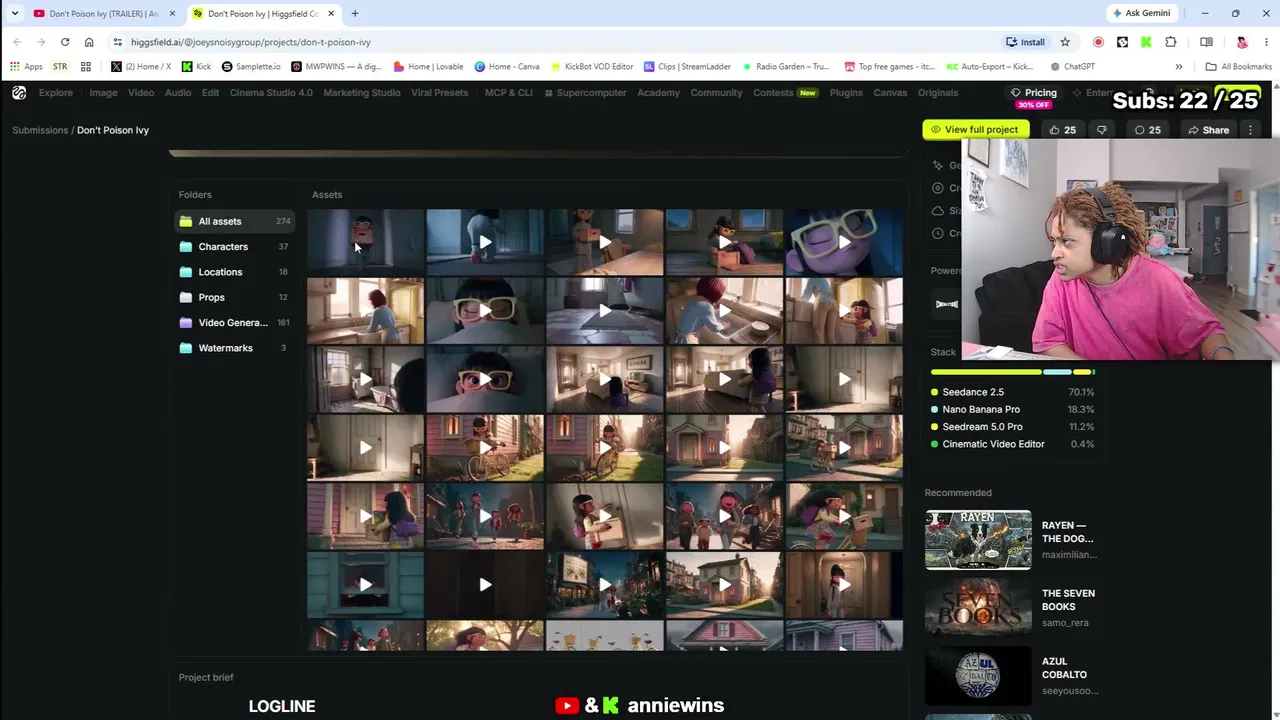1280x720 pixels.
Task: Open the Clips | StreamLadder bookmark
Action: coord(688,67)
